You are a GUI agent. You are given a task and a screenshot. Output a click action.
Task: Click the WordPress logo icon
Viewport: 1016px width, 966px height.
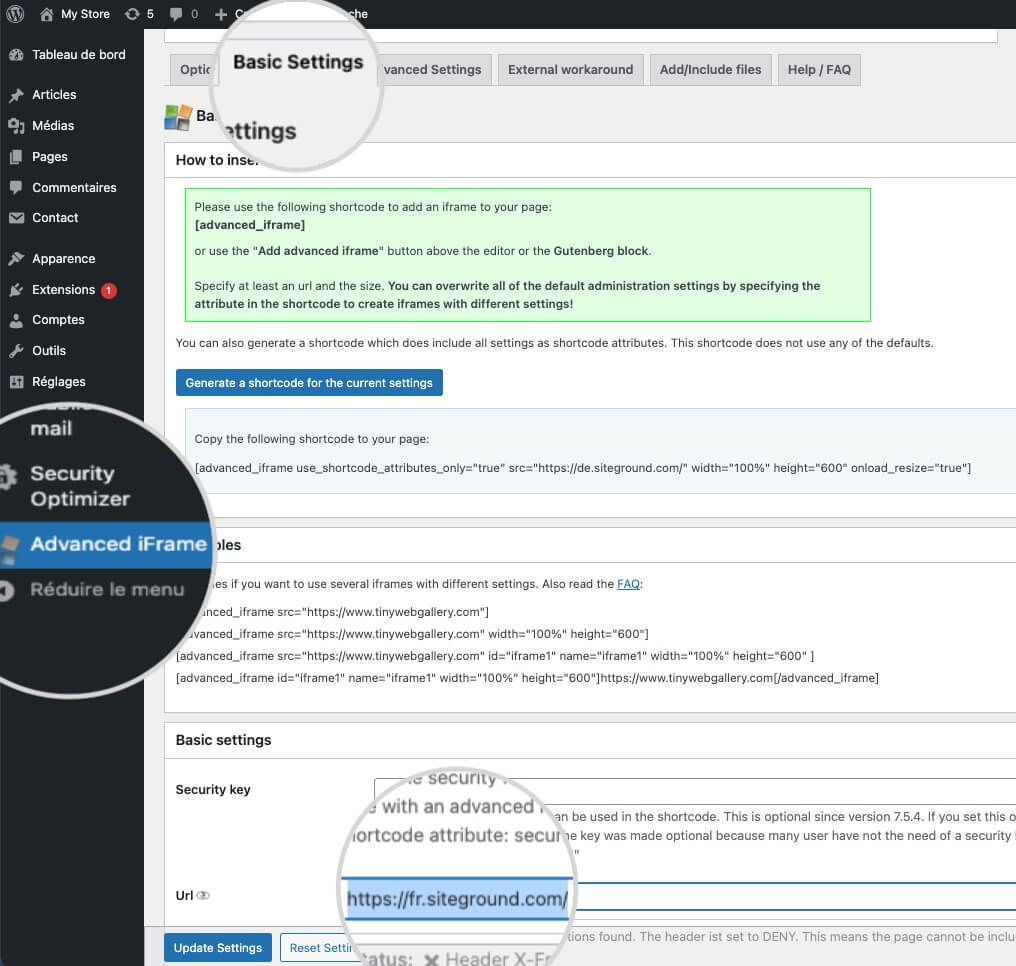click(15, 14)
